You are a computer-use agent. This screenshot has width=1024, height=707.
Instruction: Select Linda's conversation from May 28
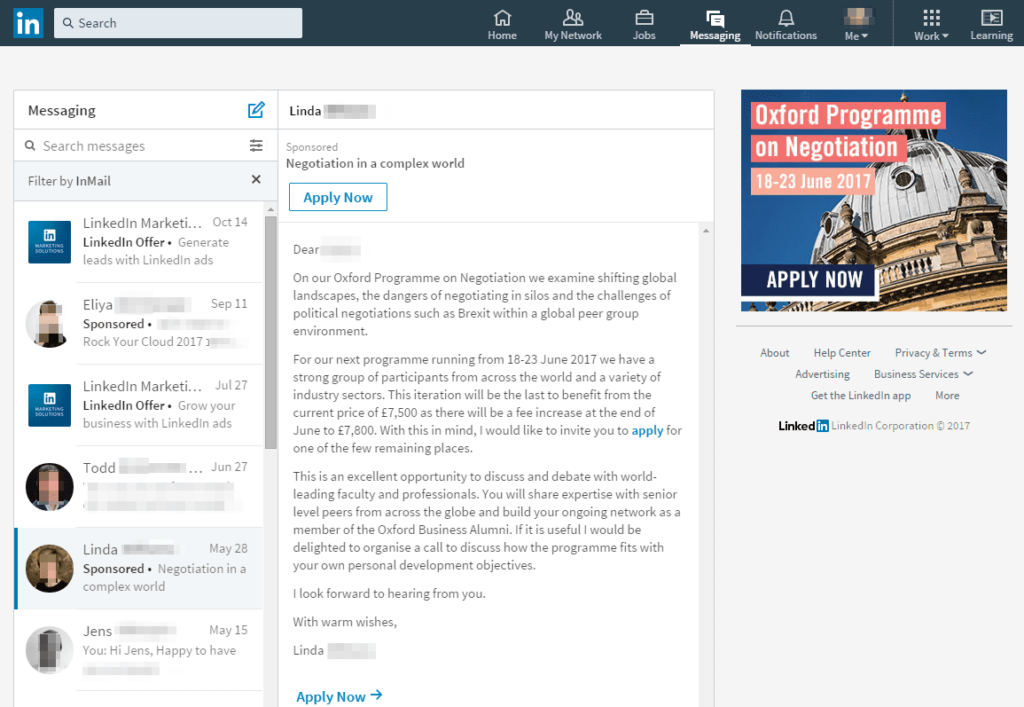coord(138,568)
